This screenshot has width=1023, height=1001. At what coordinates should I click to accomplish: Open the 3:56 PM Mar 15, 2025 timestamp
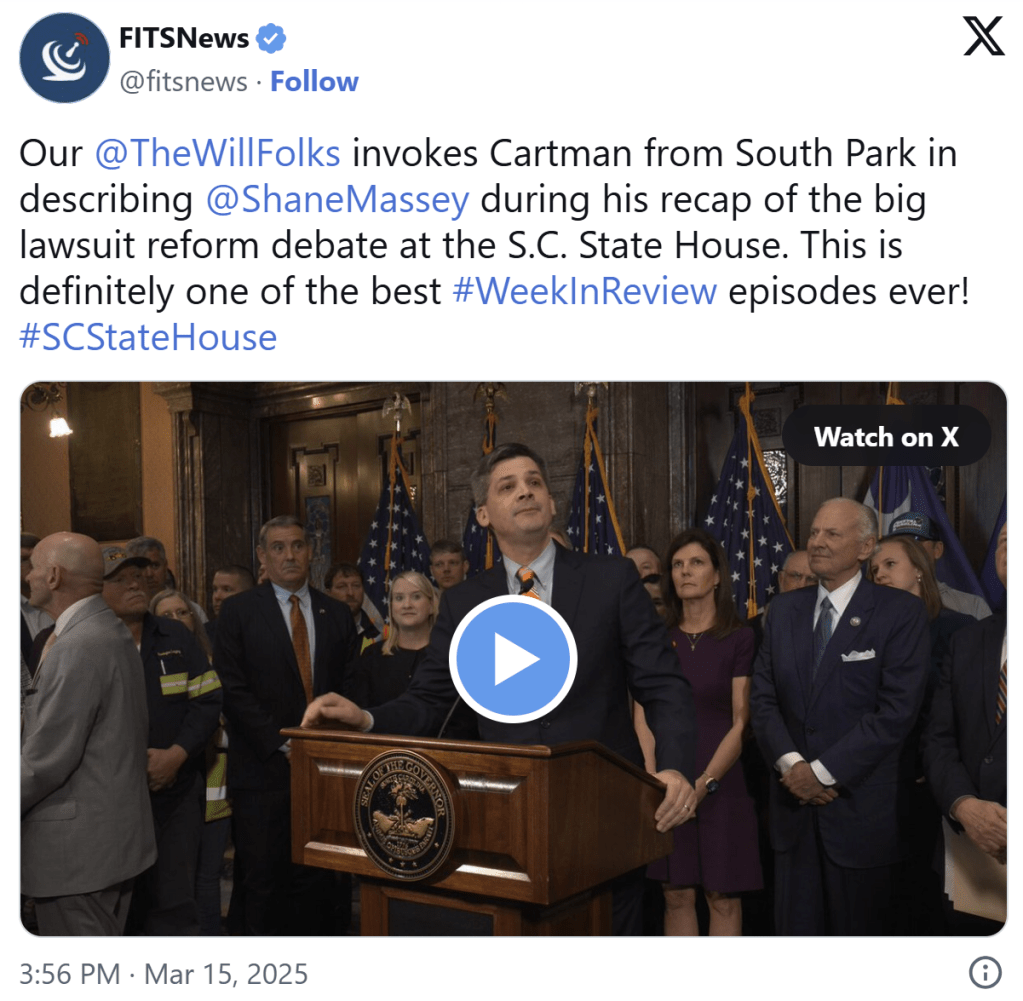[163, 974]
